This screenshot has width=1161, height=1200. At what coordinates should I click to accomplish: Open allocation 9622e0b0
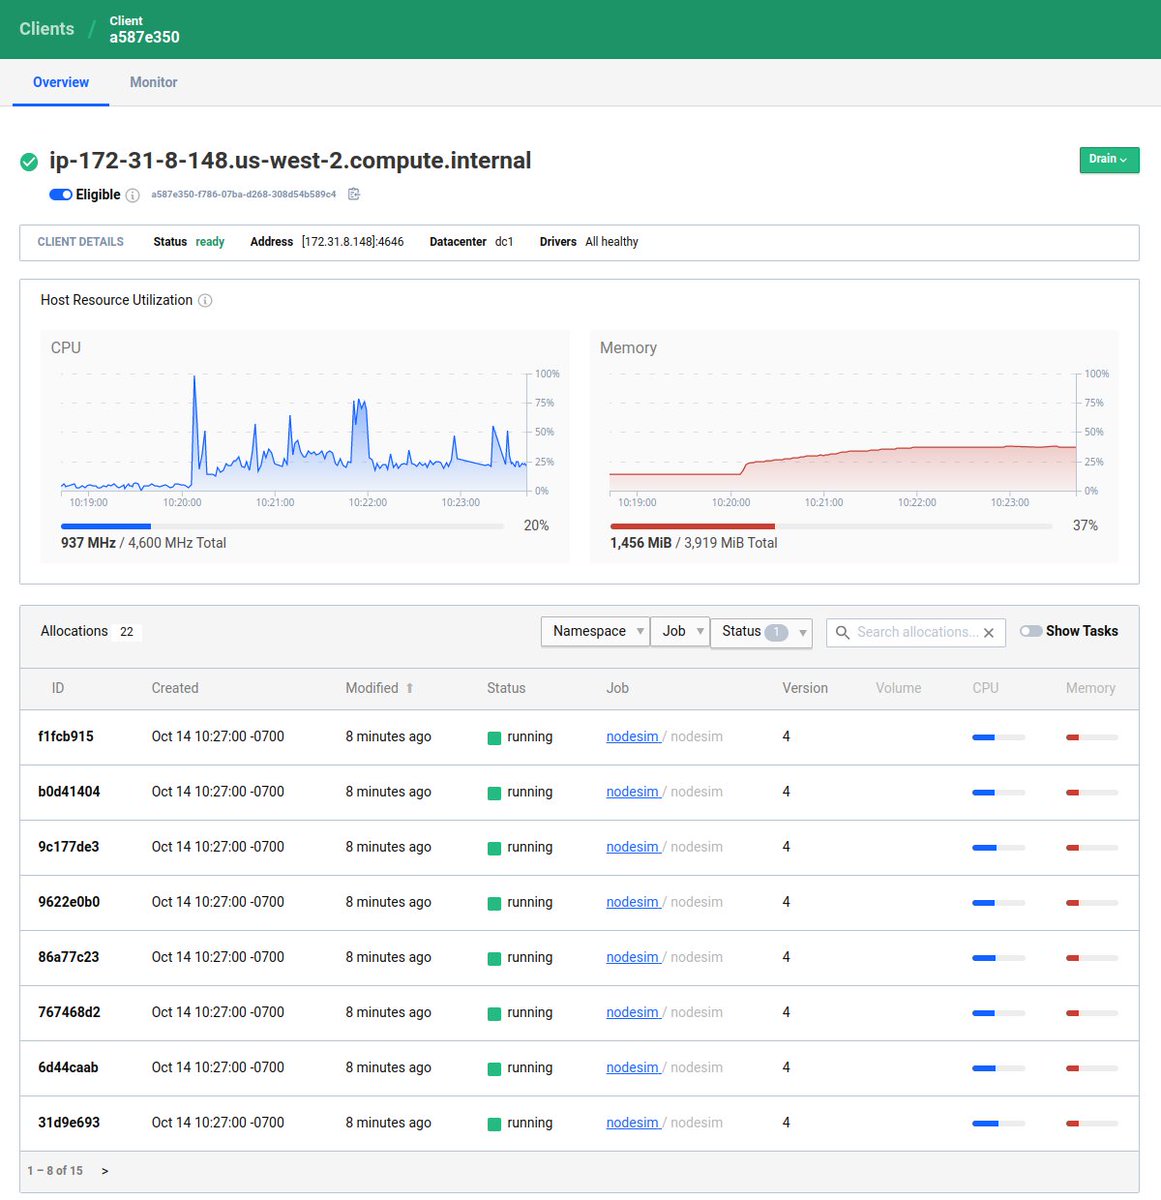[69, 901]
